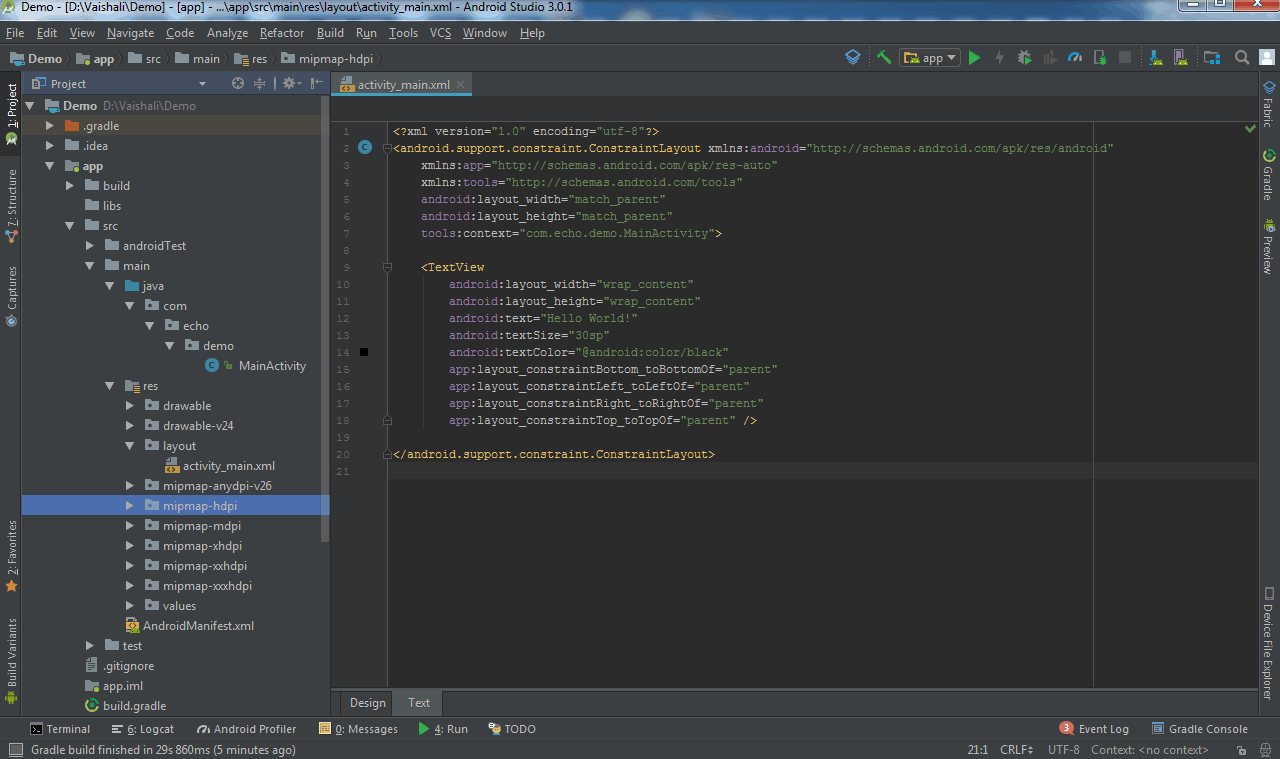Select build.gradle file in tree
This screenshot has height=759, width=1280.
[x=133, y=706]
